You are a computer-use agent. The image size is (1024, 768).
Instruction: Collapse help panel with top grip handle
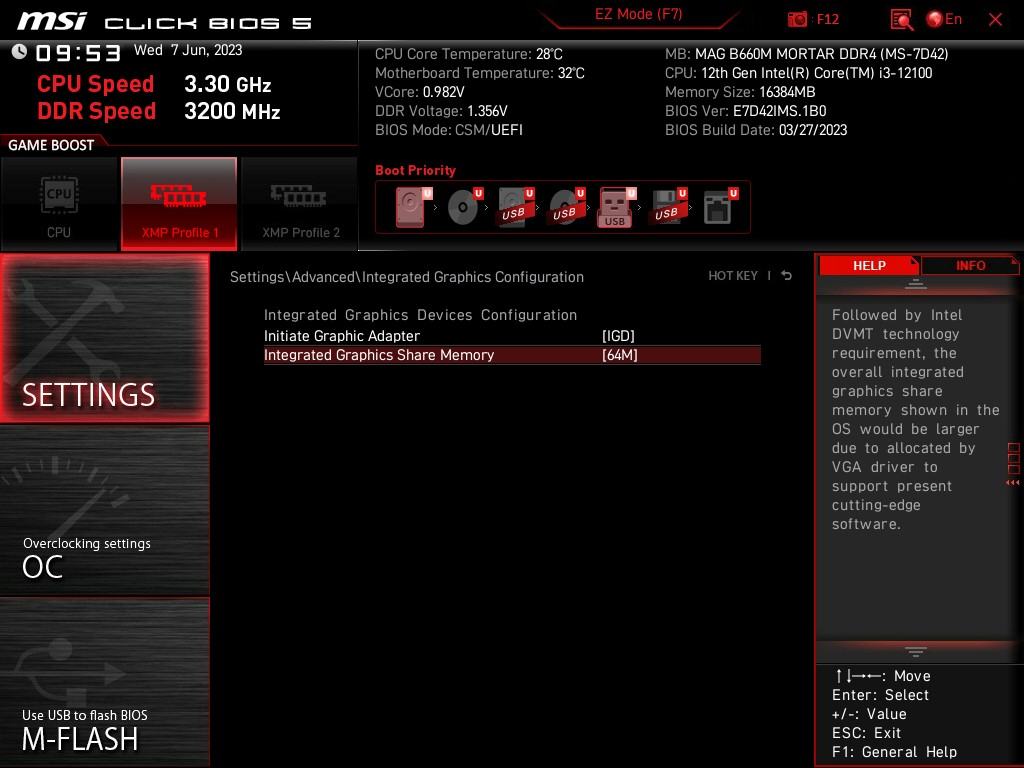tap(916, 283)
